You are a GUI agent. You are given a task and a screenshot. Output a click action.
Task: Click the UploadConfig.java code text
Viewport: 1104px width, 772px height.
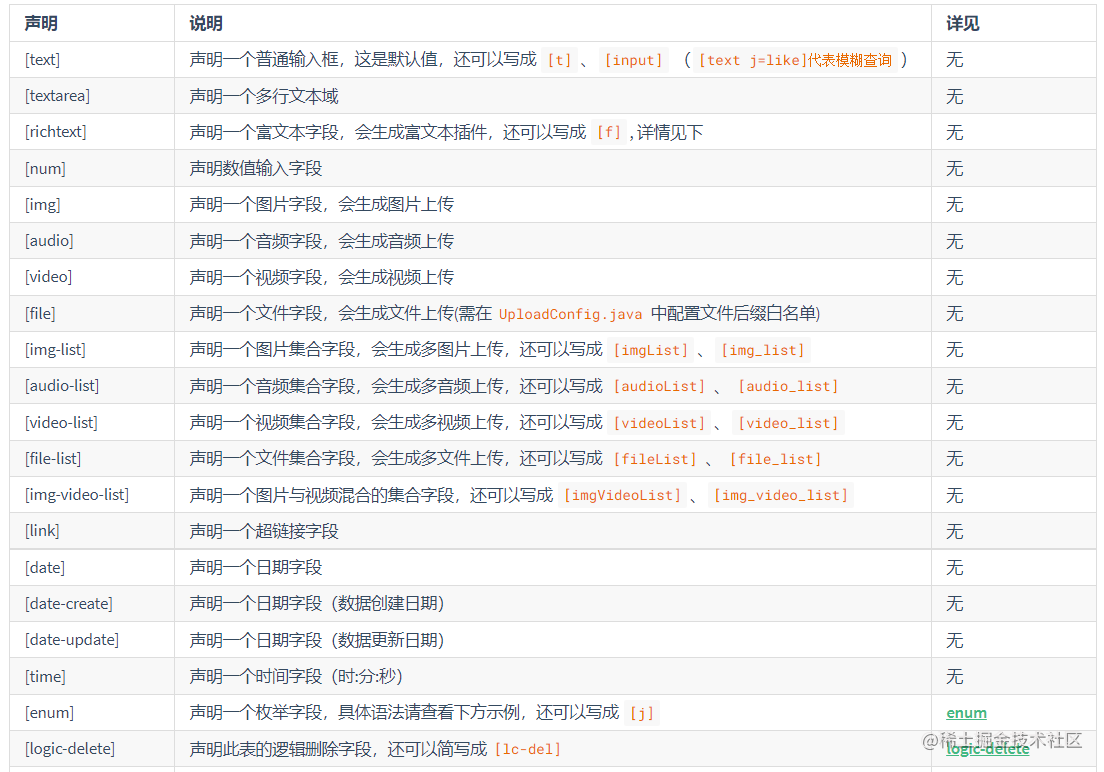pyautogui.click(x=570, y=314)
